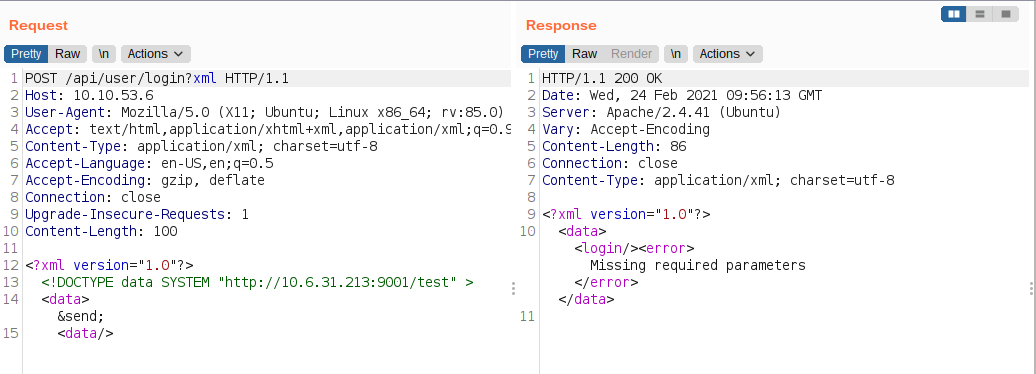Image resolution: width=1036 pixels, height=374 pixels.
Task: Click the <!DOCTYPE data SYSTEM line
Action: pyautogui.click(x=258, y=282)
